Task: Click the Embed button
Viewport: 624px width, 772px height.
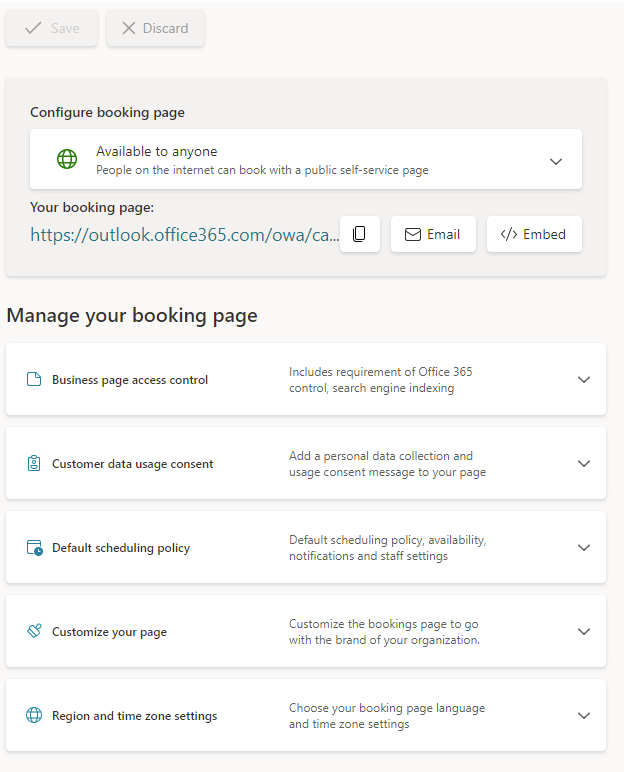Action: tap(534, 234)
